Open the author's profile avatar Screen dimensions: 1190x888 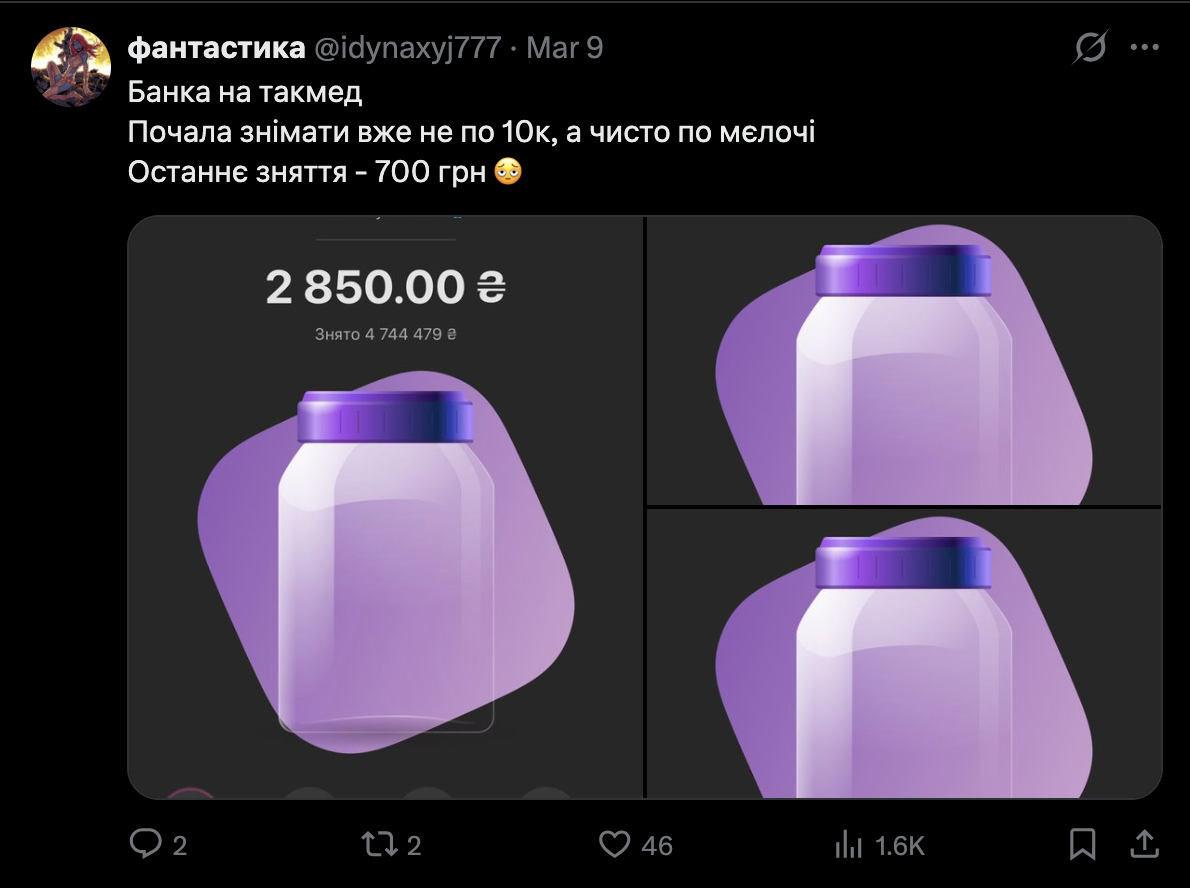tap(69, 67)
